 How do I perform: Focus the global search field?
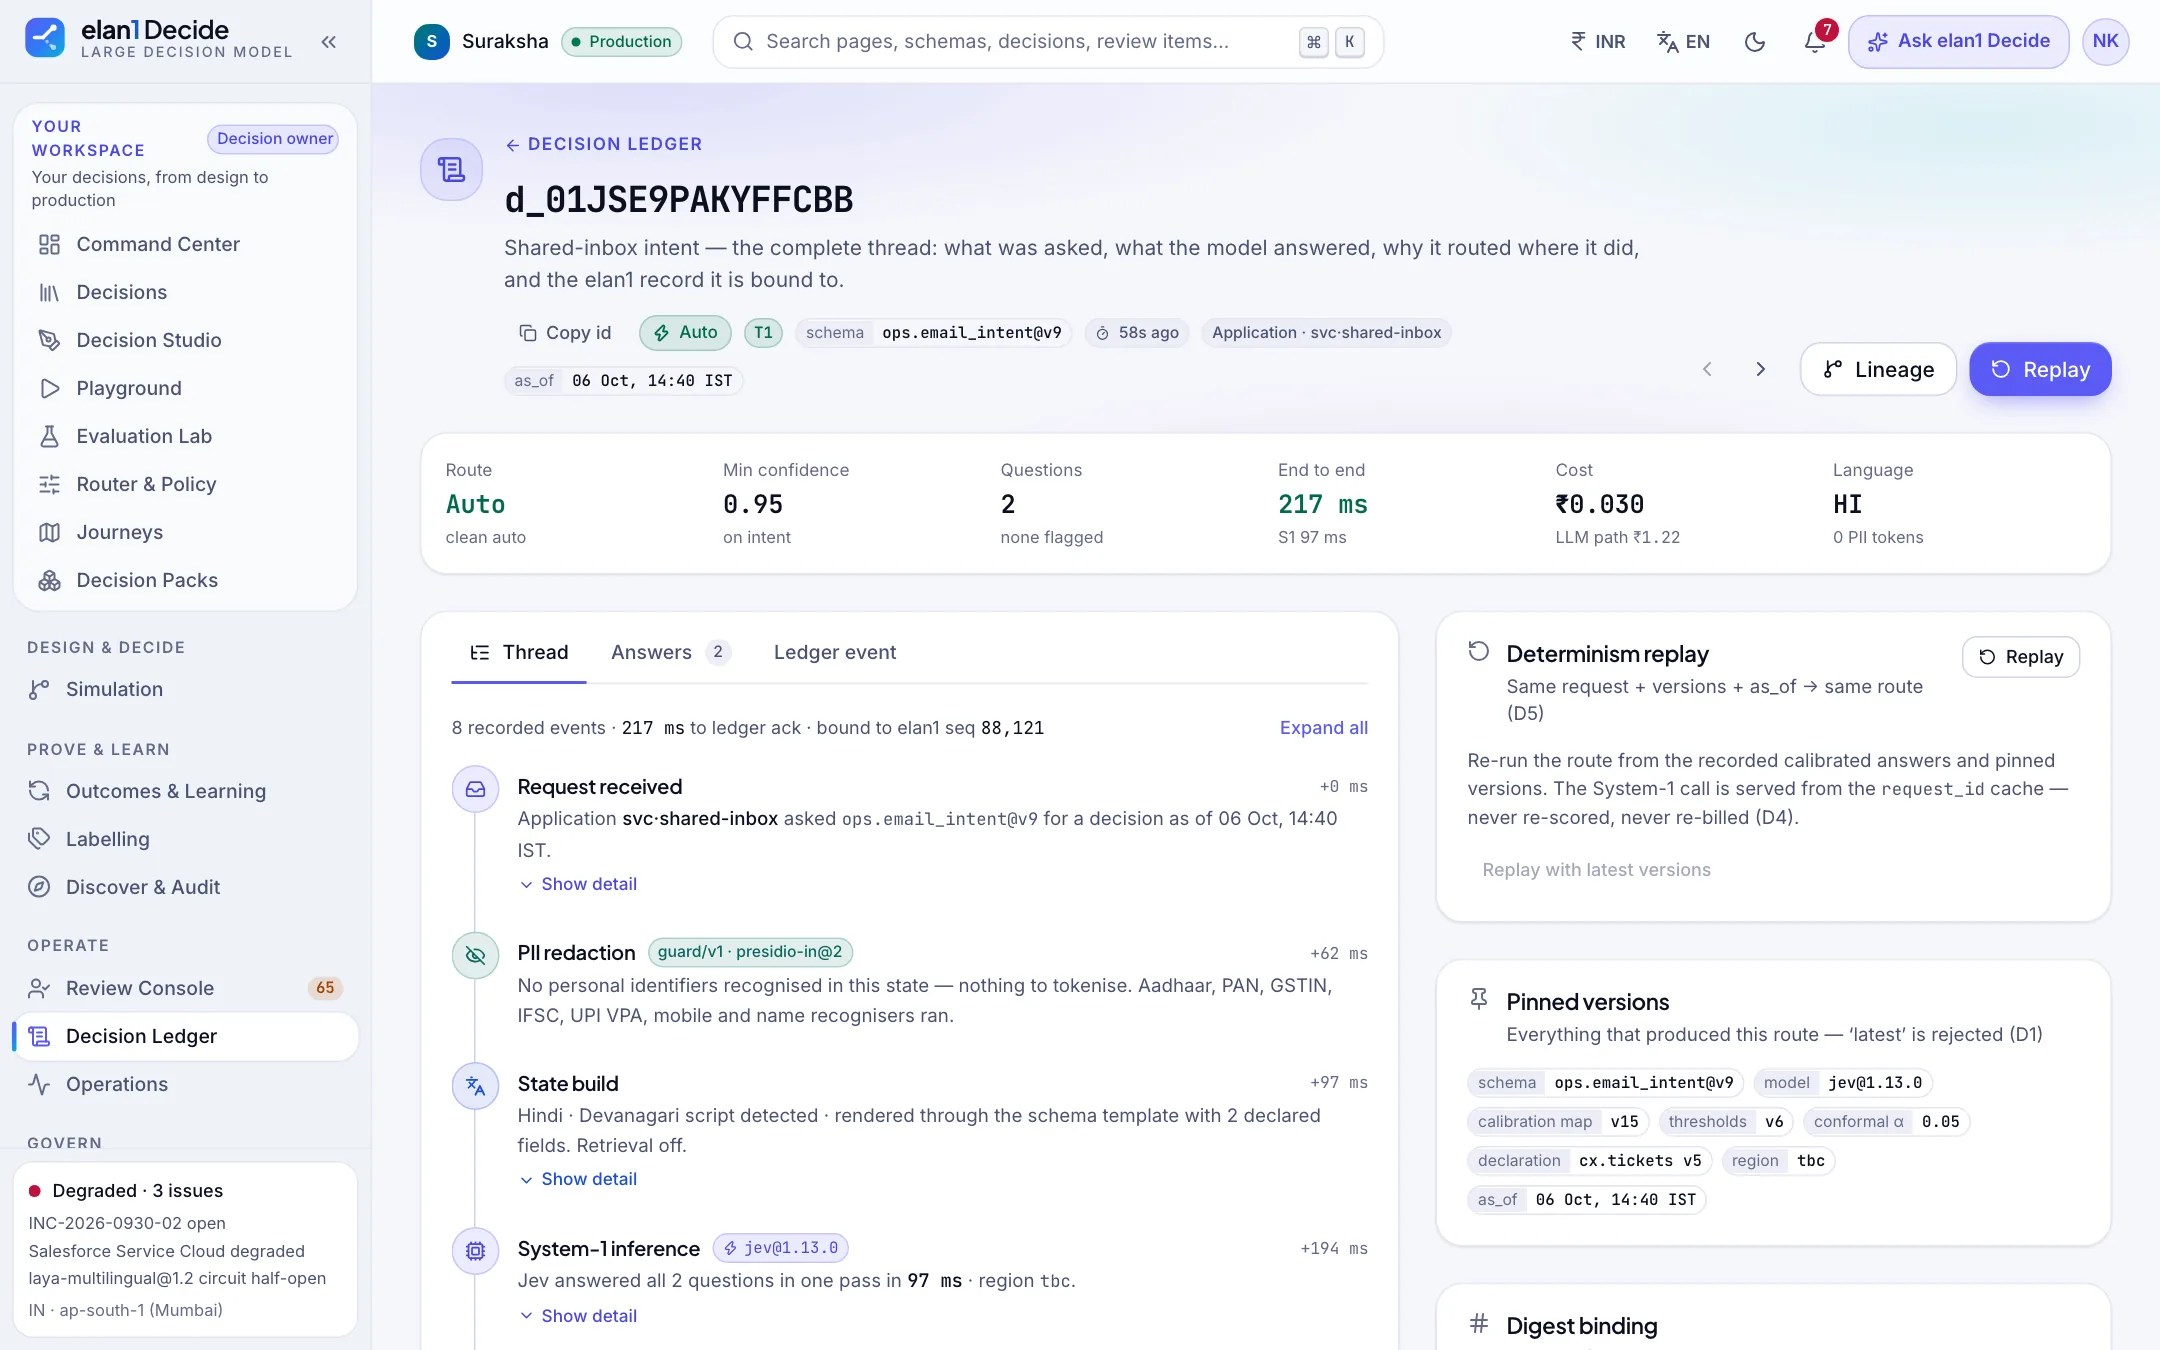1048,42
